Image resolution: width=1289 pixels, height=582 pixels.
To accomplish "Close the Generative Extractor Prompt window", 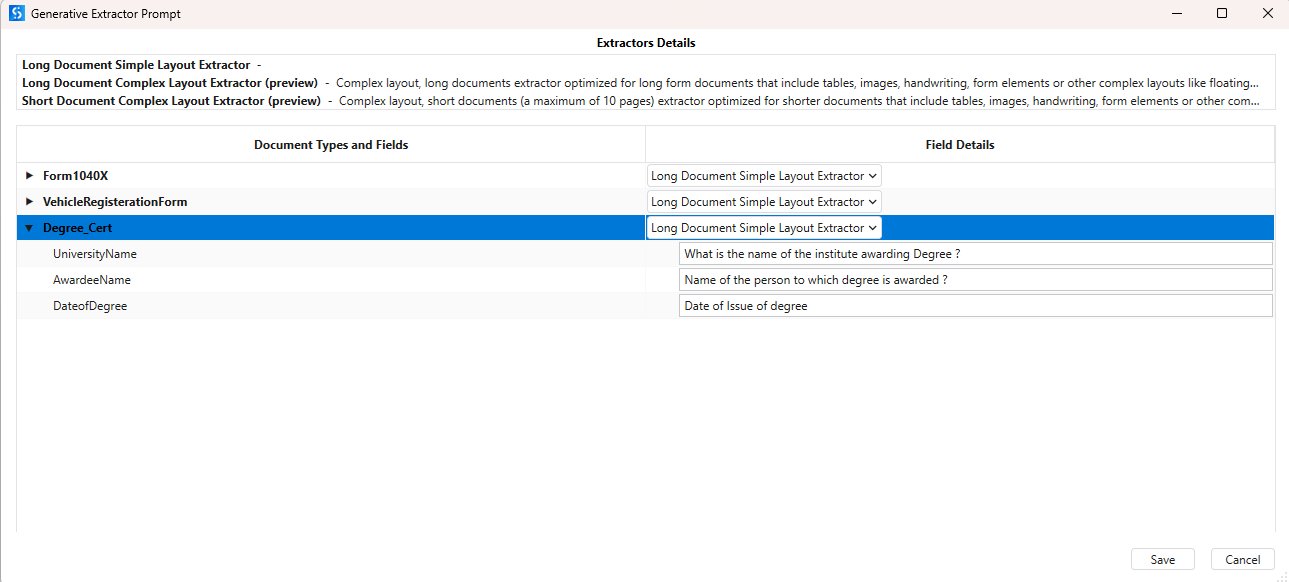I will point(1267,14).
